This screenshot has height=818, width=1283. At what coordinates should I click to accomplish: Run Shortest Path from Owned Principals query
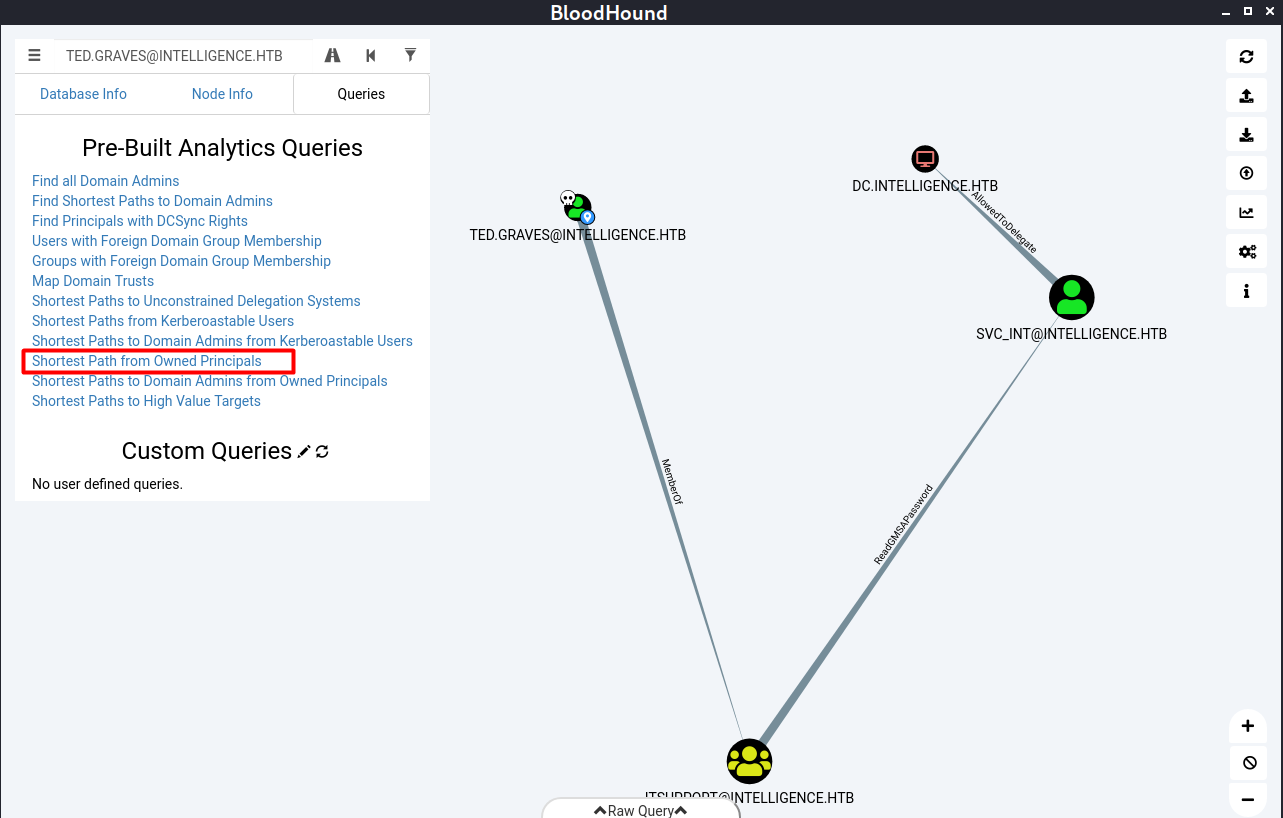(147, 361)
